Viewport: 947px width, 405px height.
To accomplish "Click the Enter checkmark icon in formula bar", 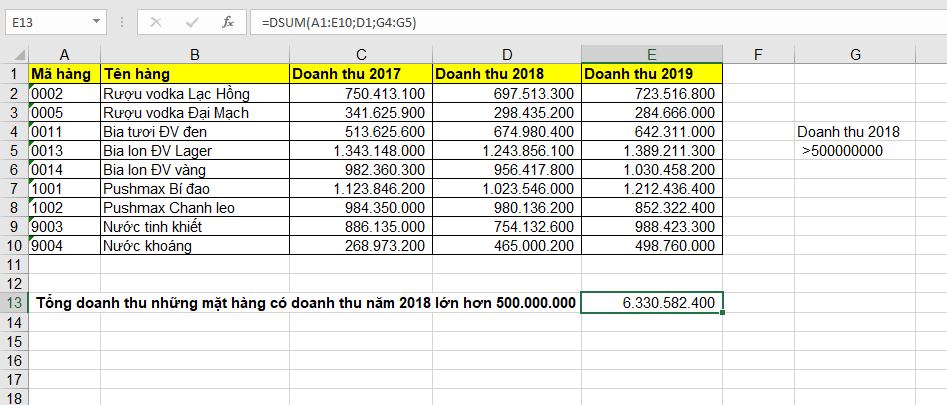I will [190, 21].
